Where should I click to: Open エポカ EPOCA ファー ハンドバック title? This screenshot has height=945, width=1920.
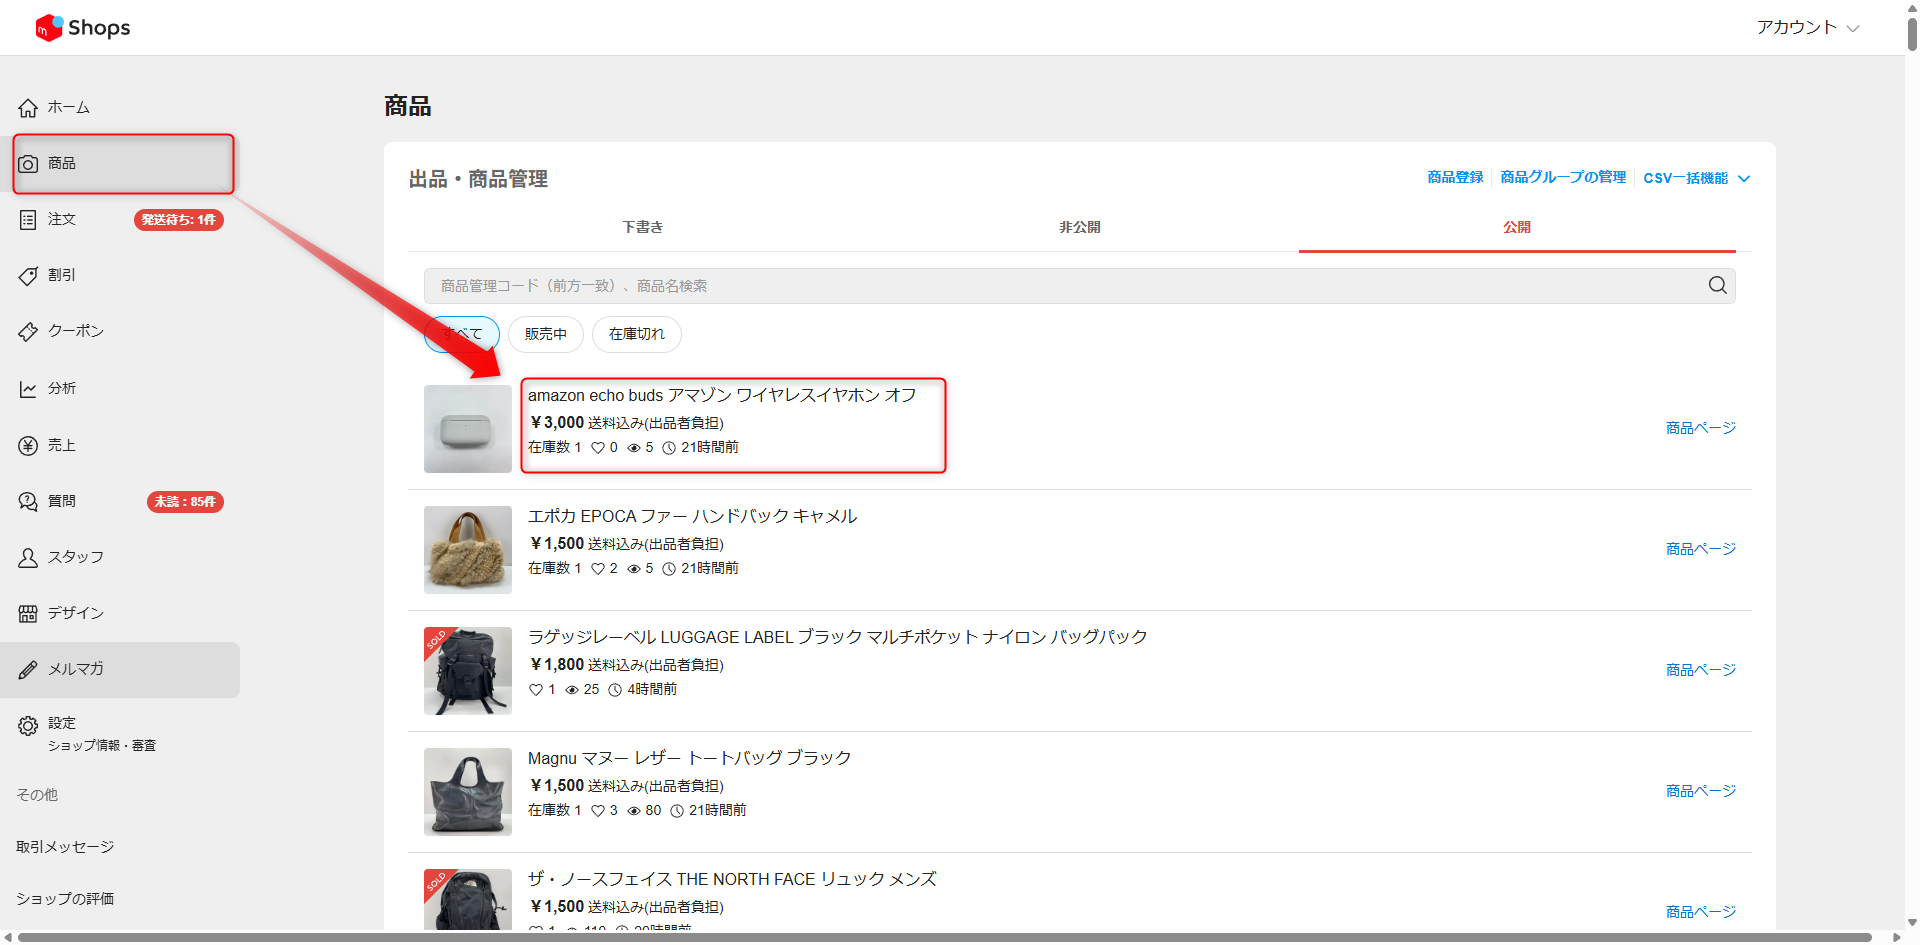tap(693, 517)
